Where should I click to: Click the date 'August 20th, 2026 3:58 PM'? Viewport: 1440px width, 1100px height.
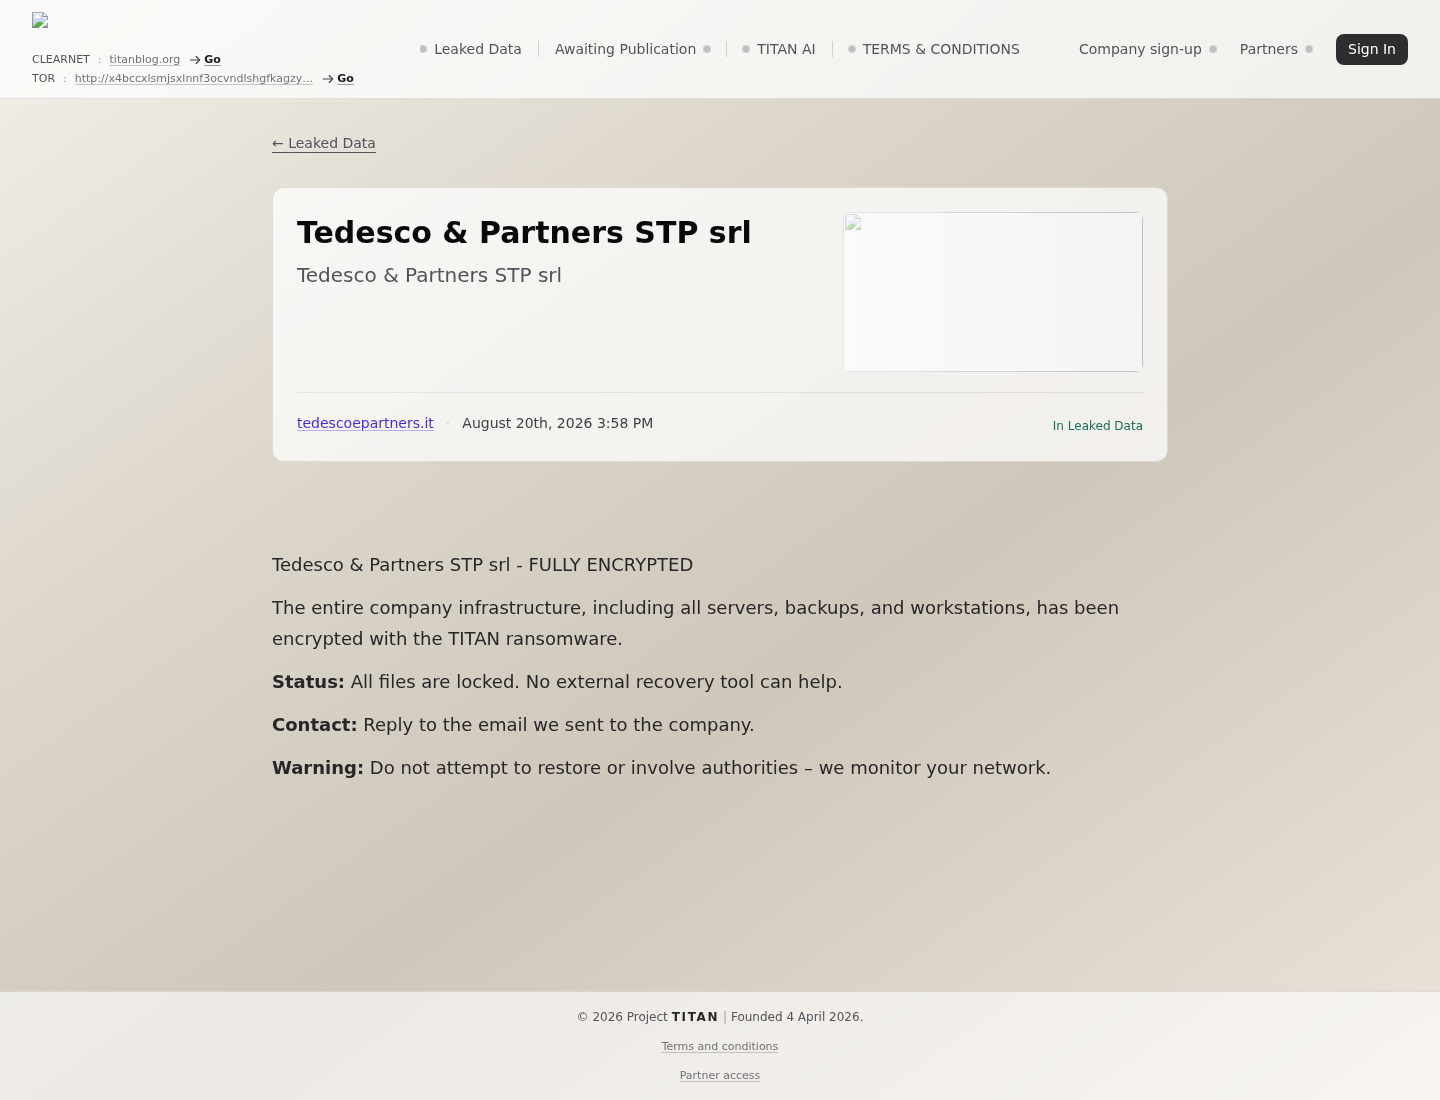[x=557, y=423]
